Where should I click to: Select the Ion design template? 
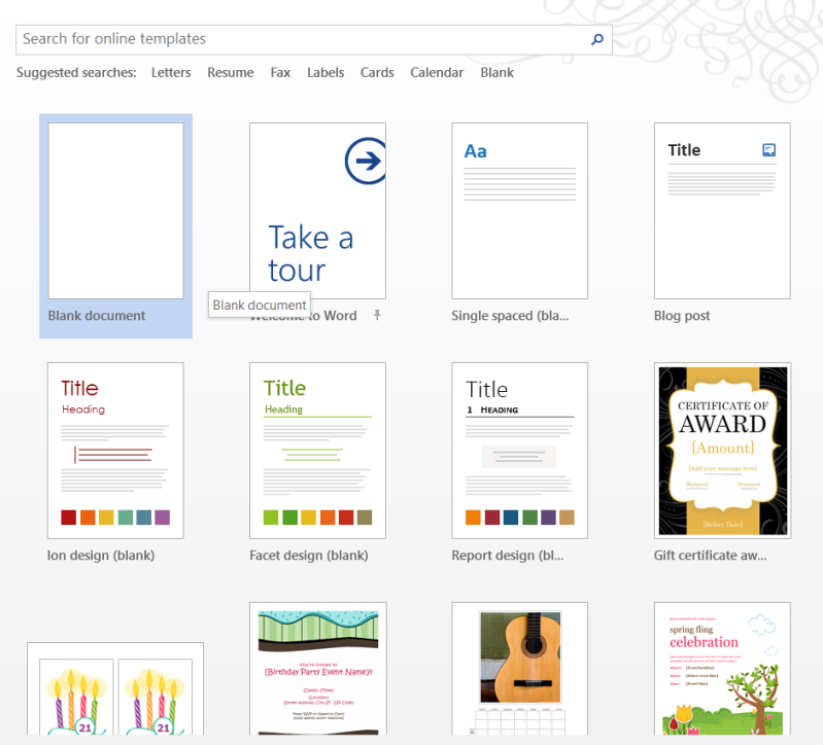tap(116, 450)
